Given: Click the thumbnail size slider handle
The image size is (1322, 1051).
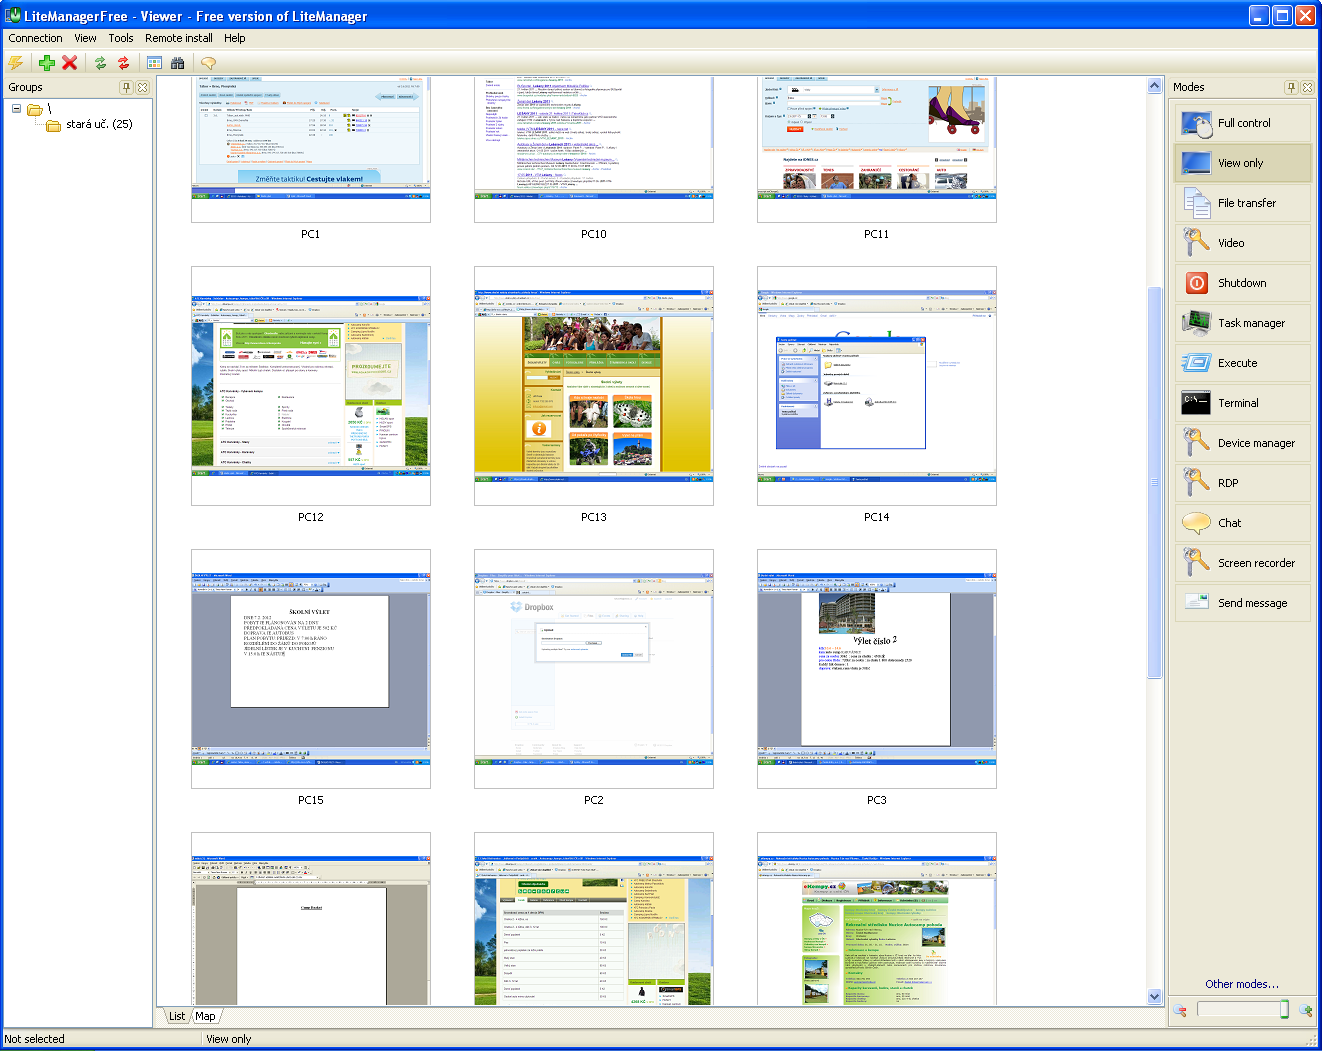Looking at the screenshot, I should pos(1284,1010).
